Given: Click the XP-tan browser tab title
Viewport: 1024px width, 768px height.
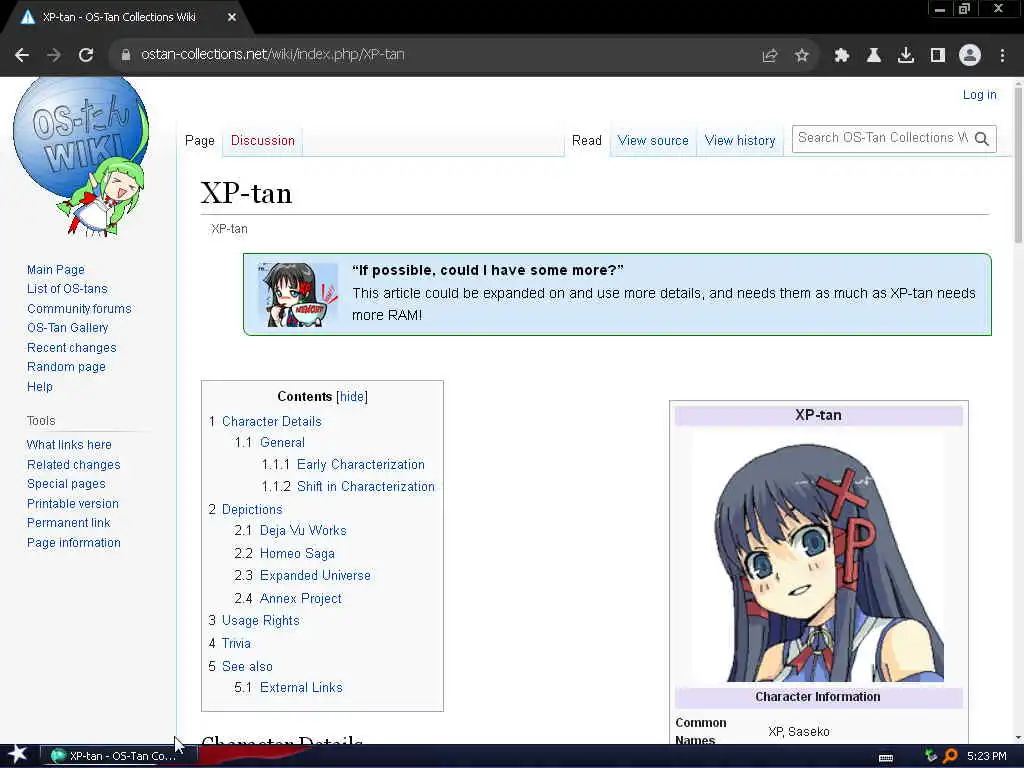Looking at the screenshot, I should click(120, 18).
